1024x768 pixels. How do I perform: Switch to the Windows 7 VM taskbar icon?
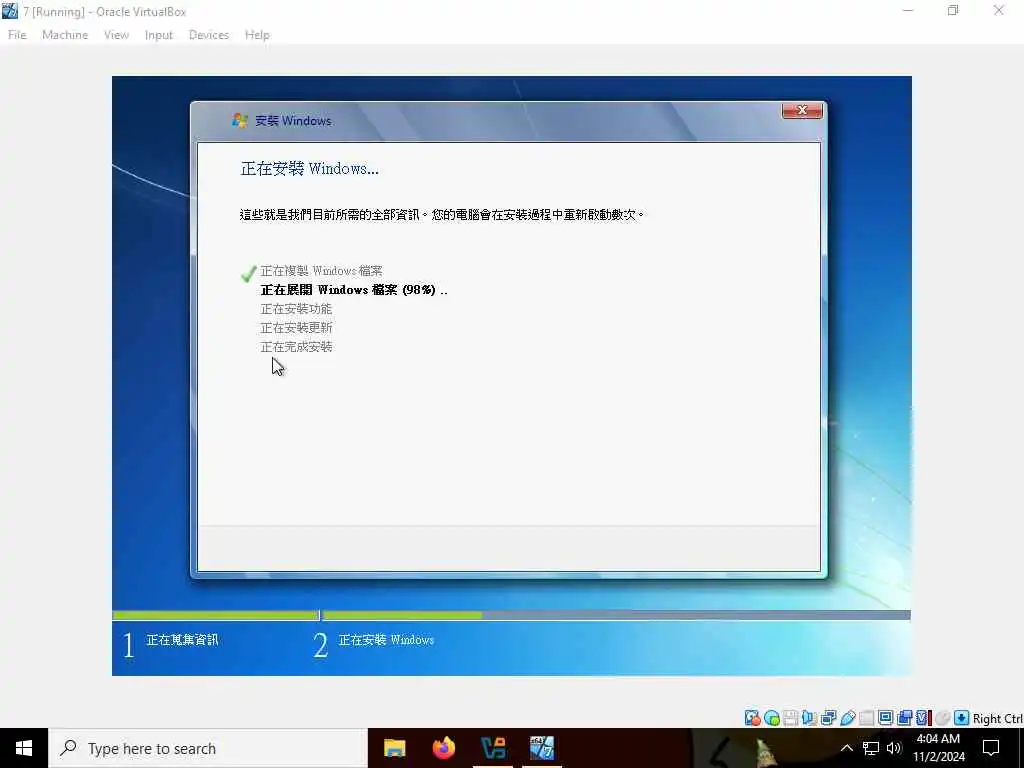coord(542,748)
